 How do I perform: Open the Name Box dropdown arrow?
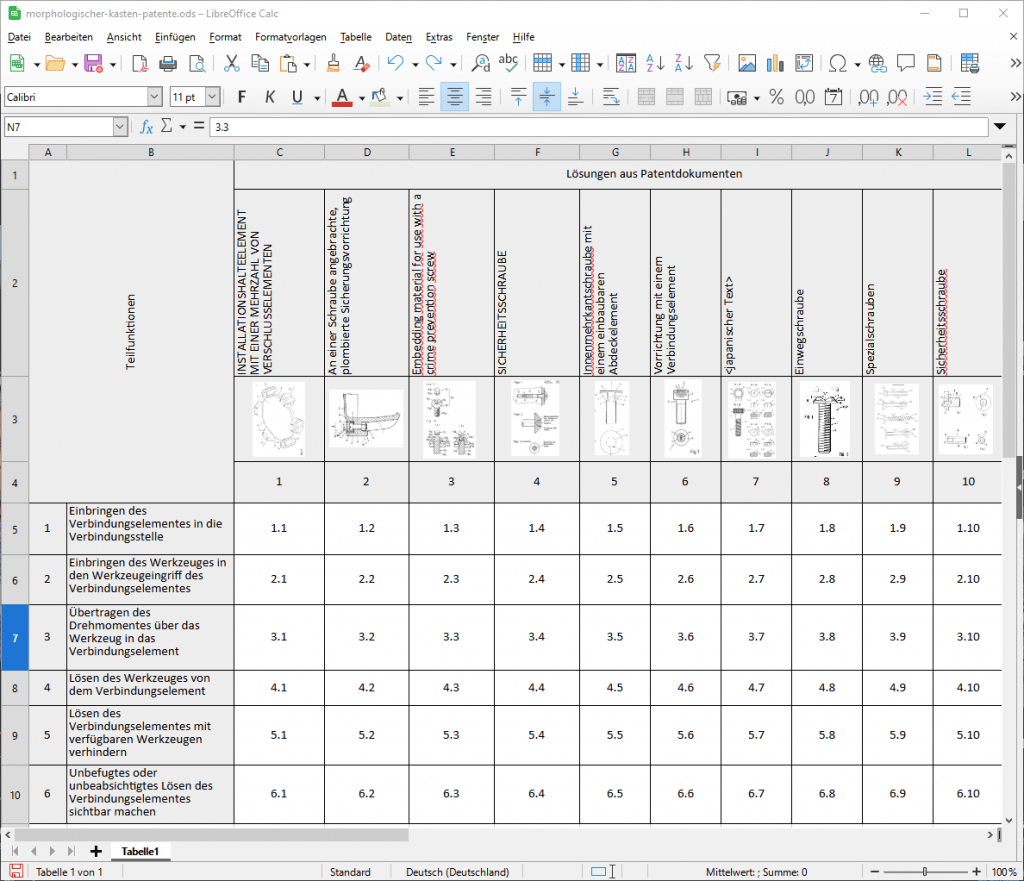pos(120,127)
